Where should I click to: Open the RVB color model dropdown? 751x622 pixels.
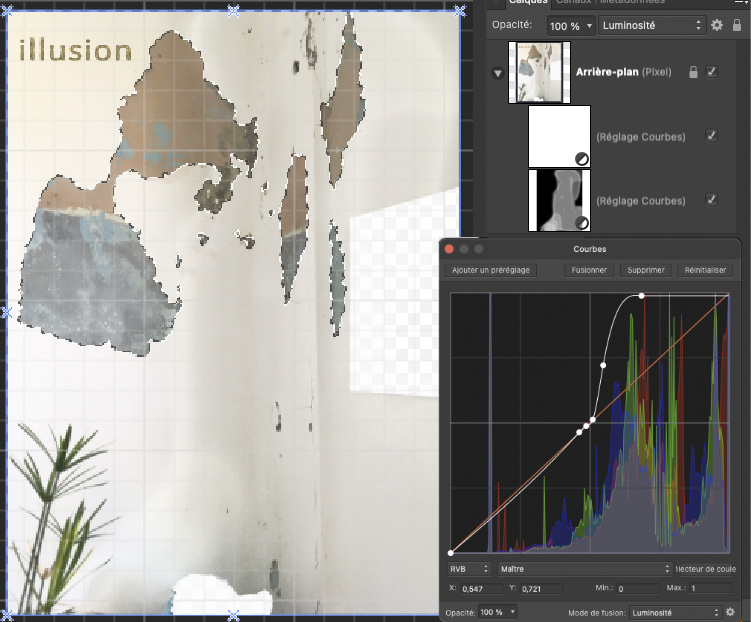(469, 569)
